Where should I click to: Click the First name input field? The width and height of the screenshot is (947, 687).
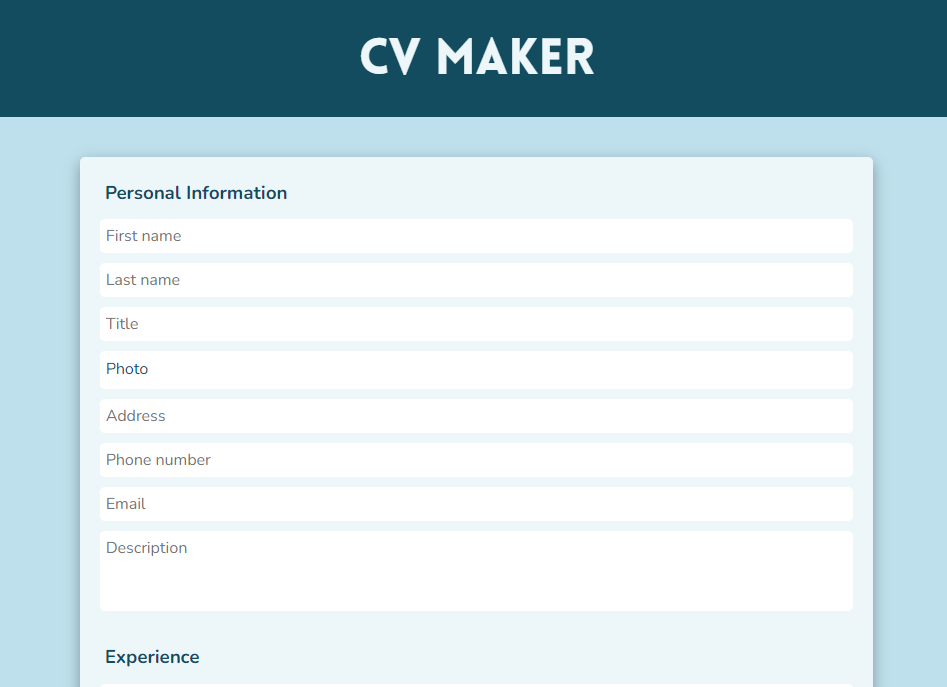[x=476, y=236]
